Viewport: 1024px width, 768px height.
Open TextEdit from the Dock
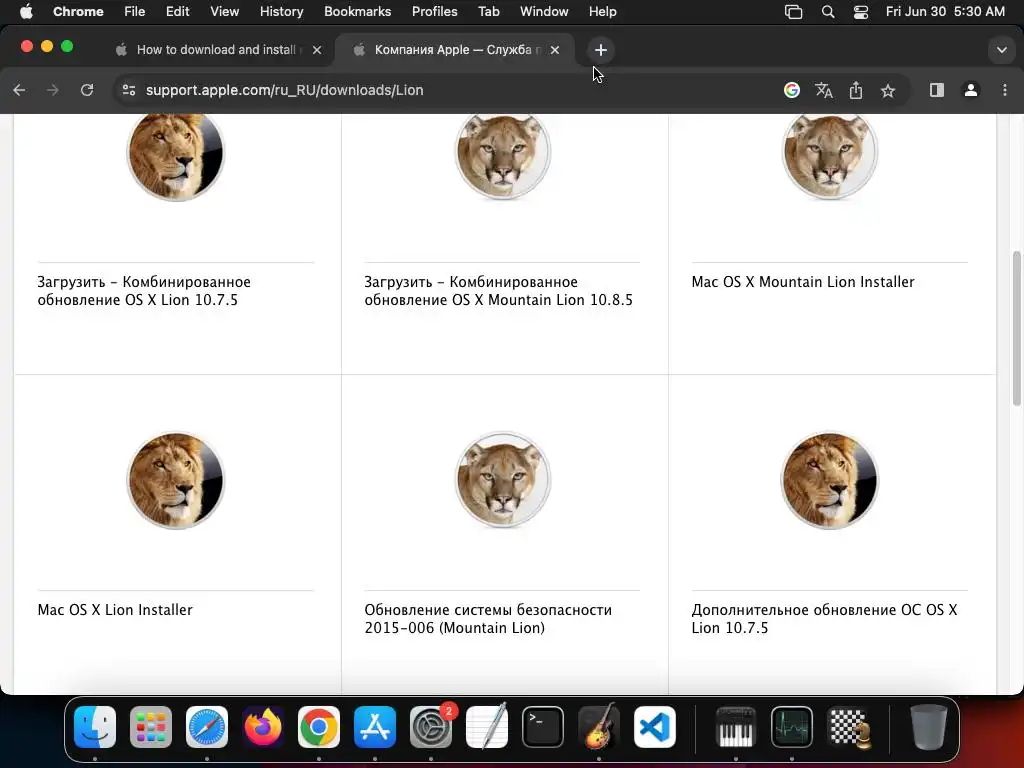point(487,727)
